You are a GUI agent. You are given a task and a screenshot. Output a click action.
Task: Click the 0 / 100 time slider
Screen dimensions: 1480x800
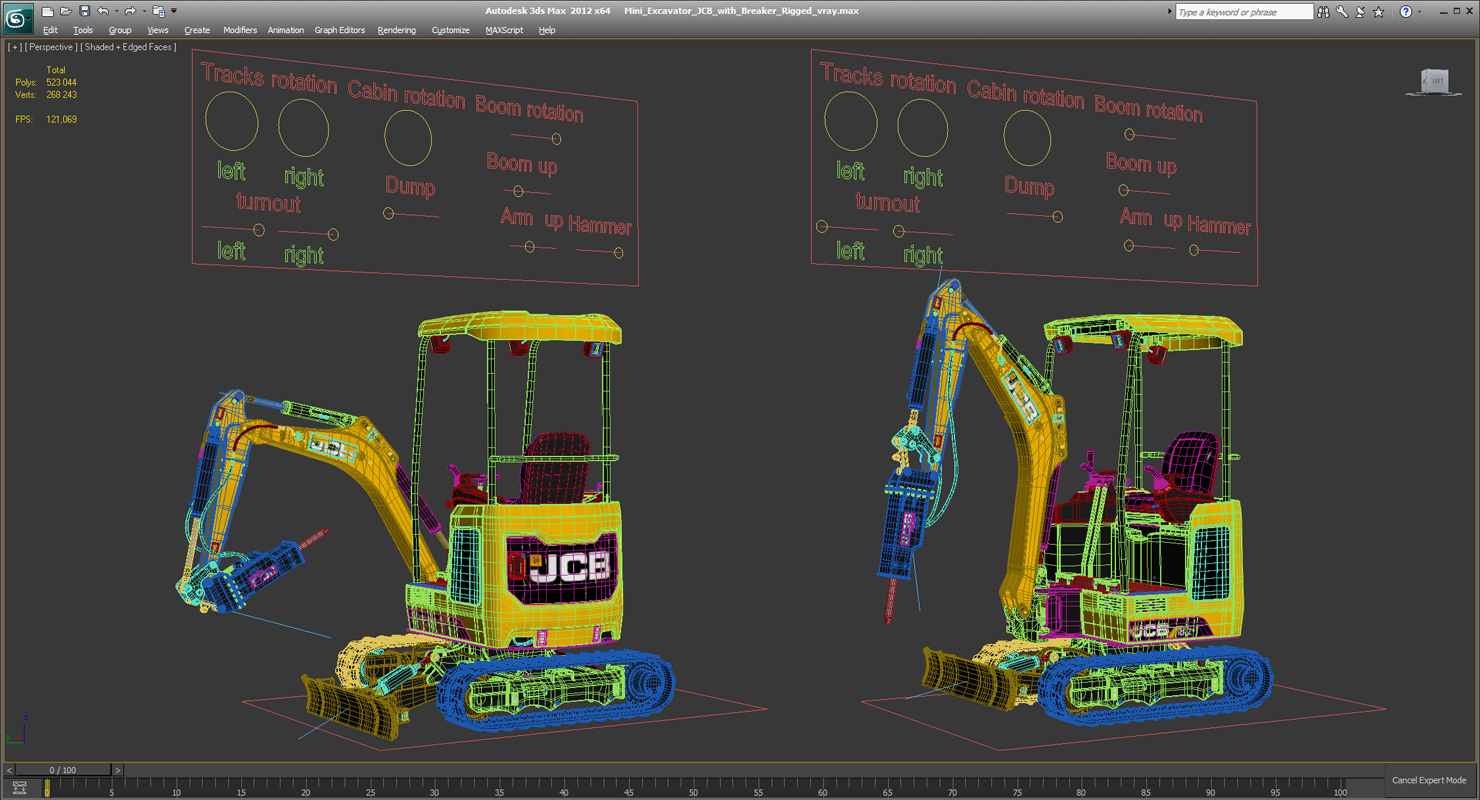62,770
